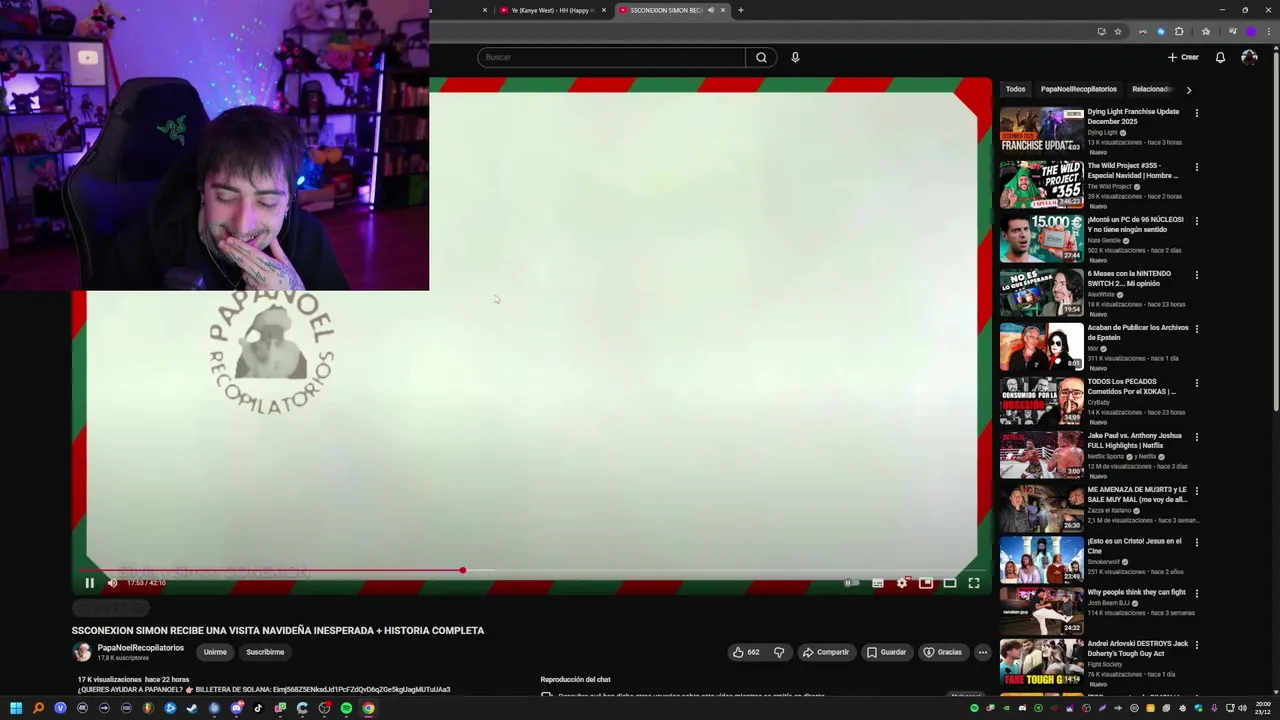Open the Windows Start menu
Screen dimensions: 1280x720
(x=16, y=708)
